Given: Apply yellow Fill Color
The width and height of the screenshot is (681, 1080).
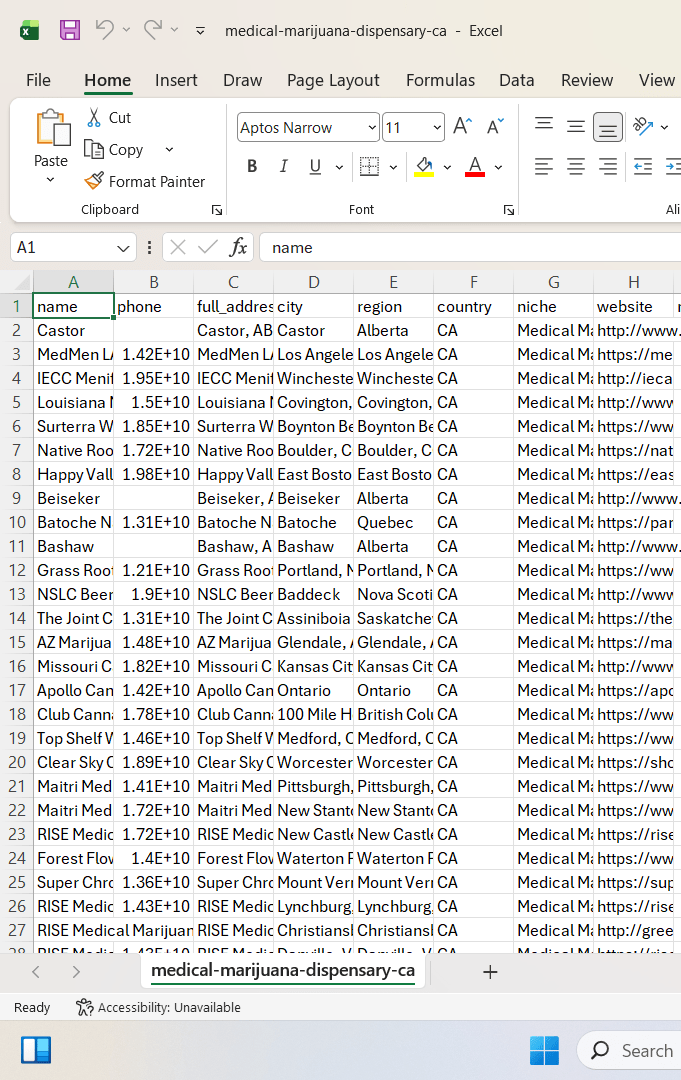Looking at the screenshot, I should click(x=424, y=166).
